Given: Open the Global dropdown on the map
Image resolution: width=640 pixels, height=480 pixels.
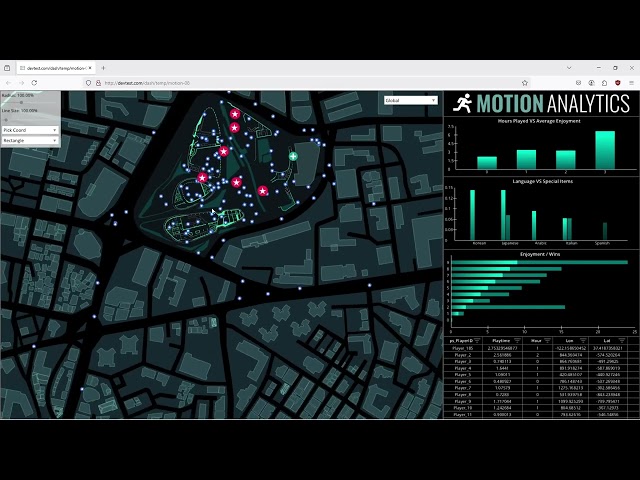Looking at the screenshot, I should tap(411, 100).
